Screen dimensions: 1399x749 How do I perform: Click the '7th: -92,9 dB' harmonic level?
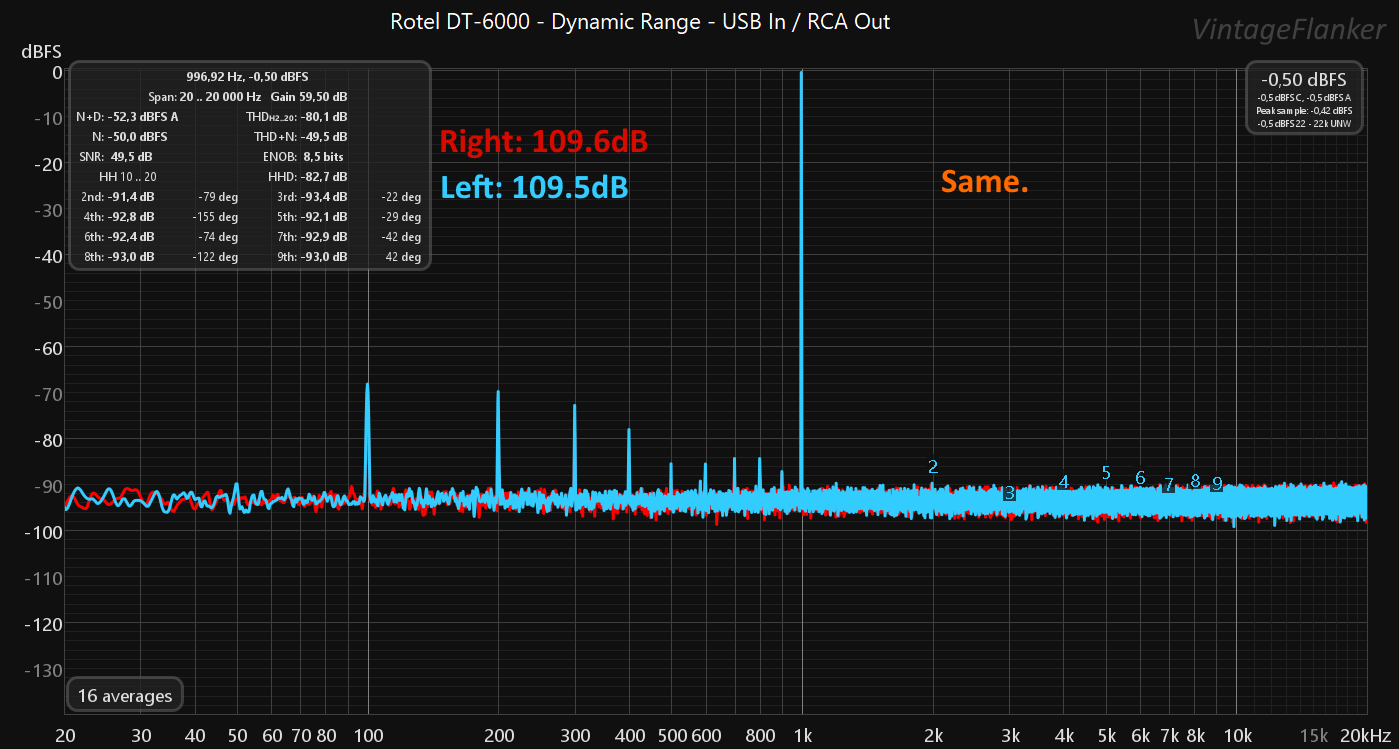311,237
